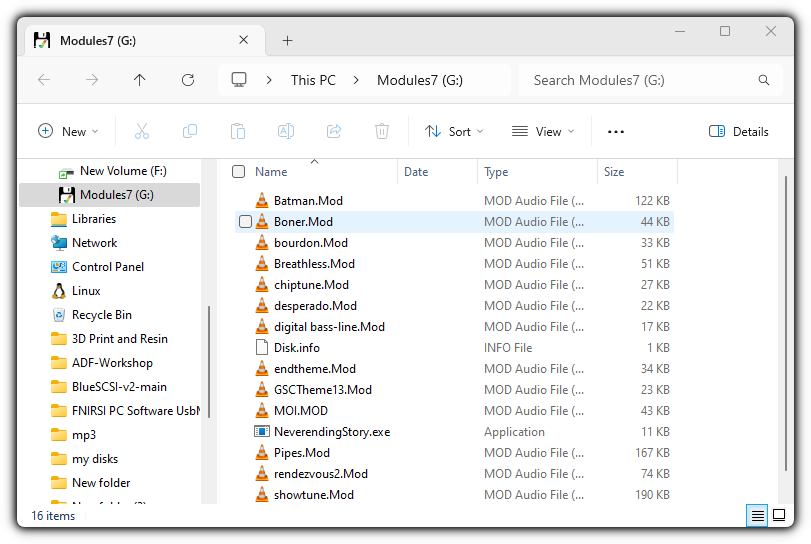Select the file bourdon.Mod
The height and width of the screenshot is (544, 811).
tap(454, 243)
